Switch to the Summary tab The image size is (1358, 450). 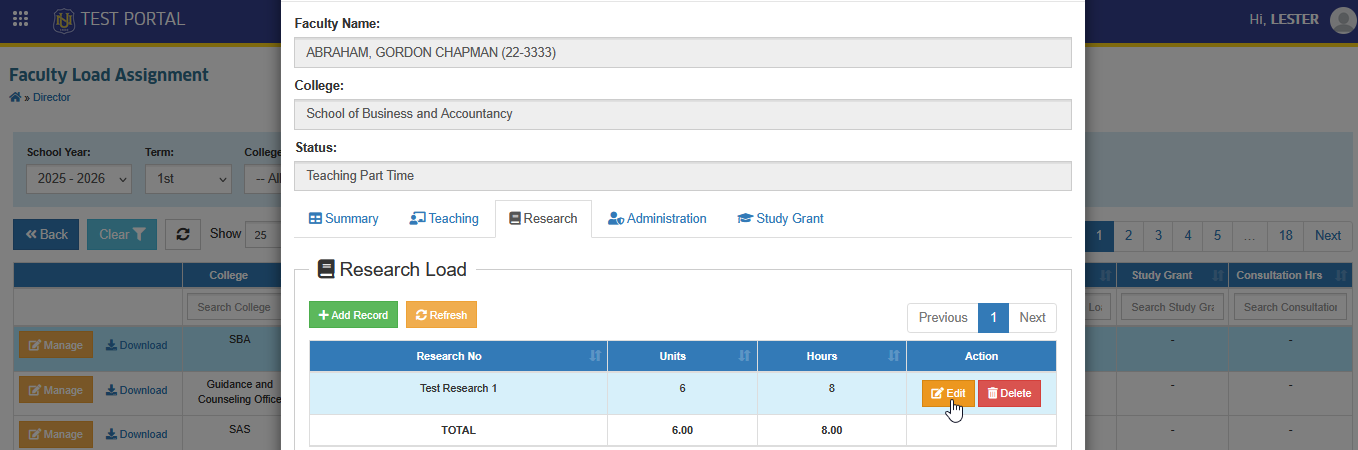point(343,218)
